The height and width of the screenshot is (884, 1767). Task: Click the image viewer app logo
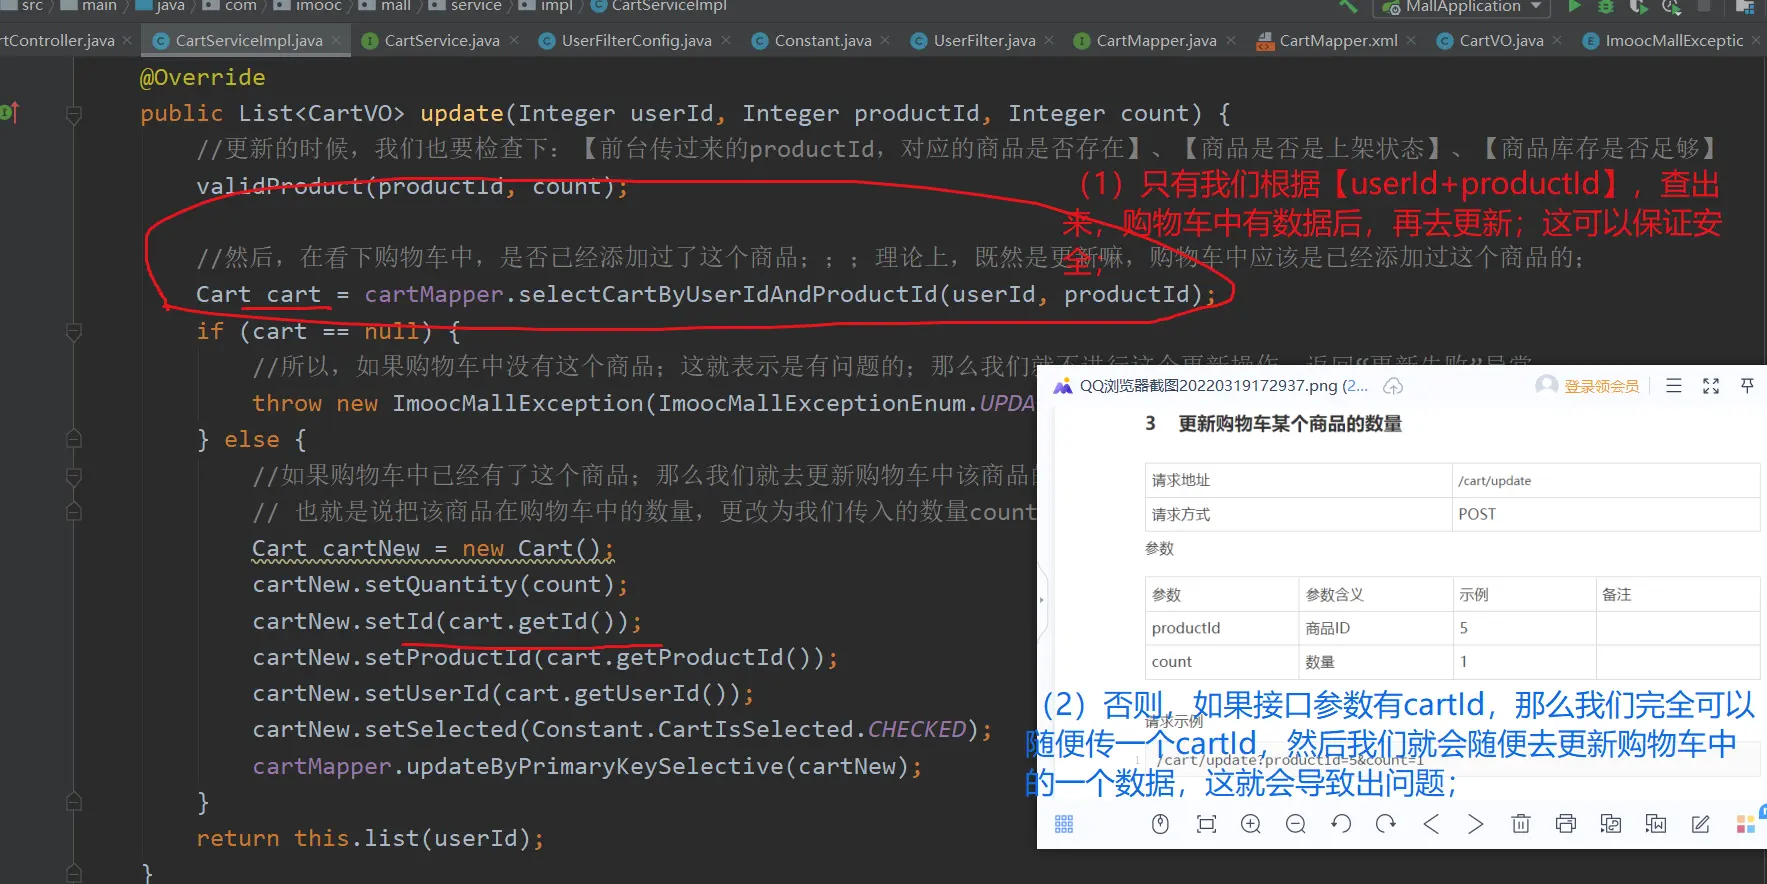[1063, 386]
